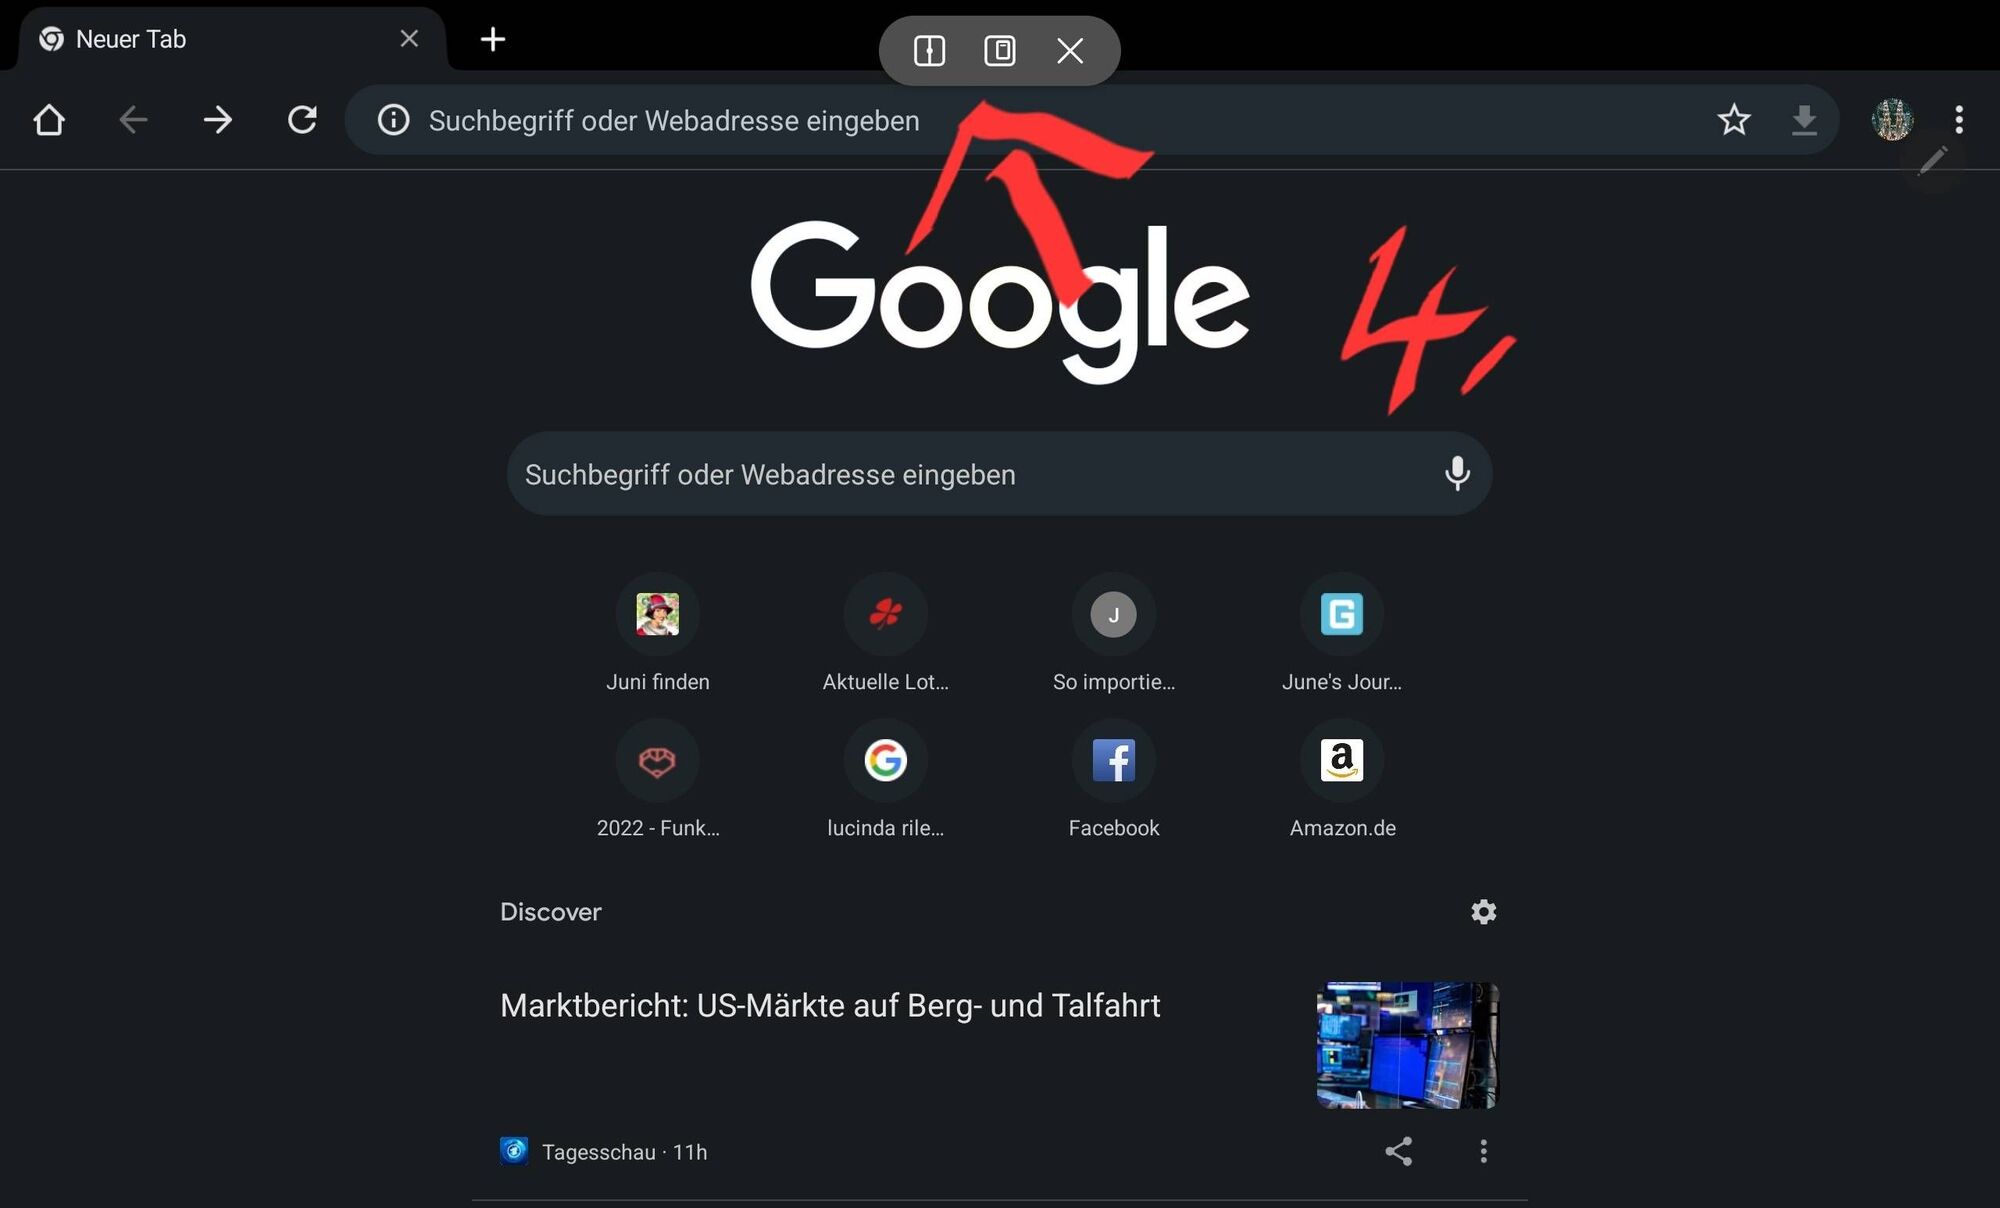This screenshot has height=1208, width=2000.
Task: Open Discover settings gear
Action: point(1483,912)
